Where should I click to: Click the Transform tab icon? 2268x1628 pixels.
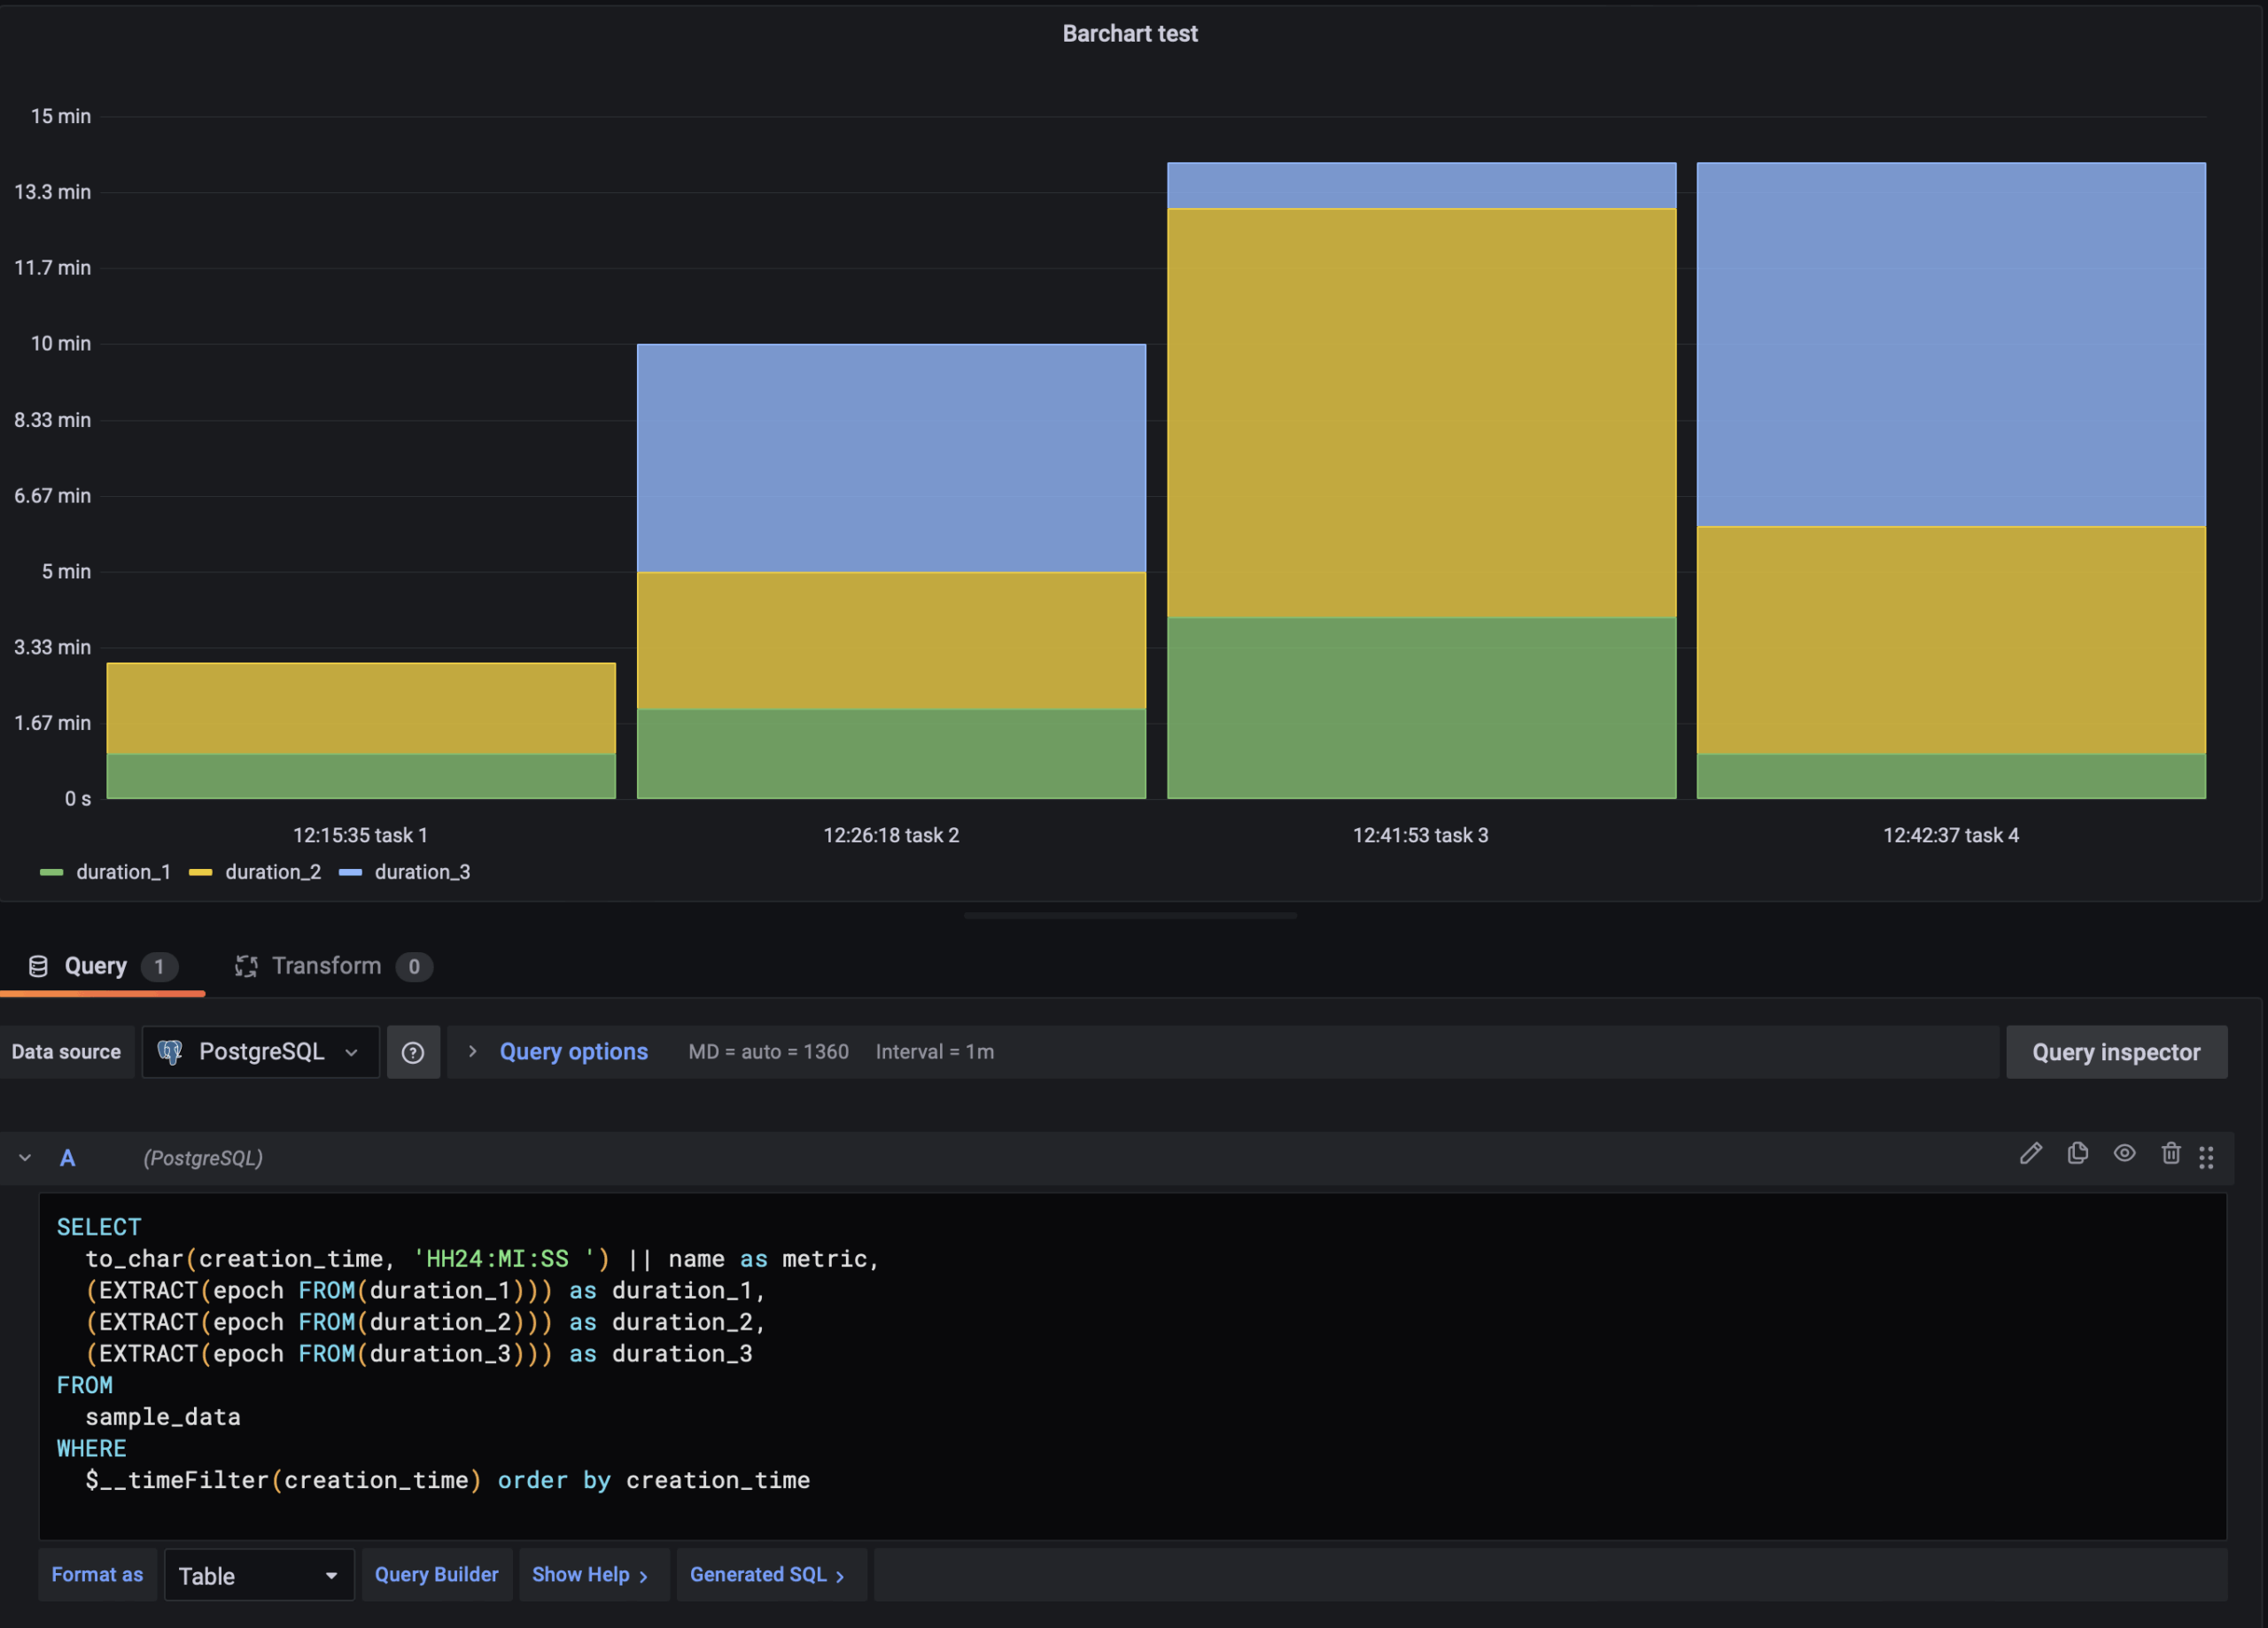point(246,966)
